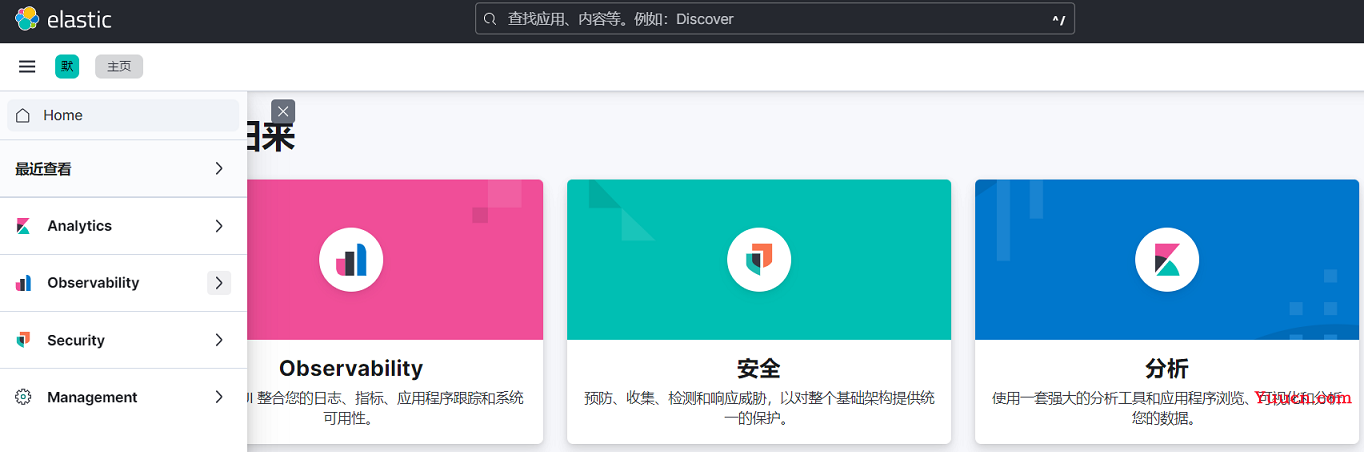The height and width of the screenshot is (452, 1364).
Task: Click Observability bar-chart icon in sidebar
Action: (x=23, y=283)
